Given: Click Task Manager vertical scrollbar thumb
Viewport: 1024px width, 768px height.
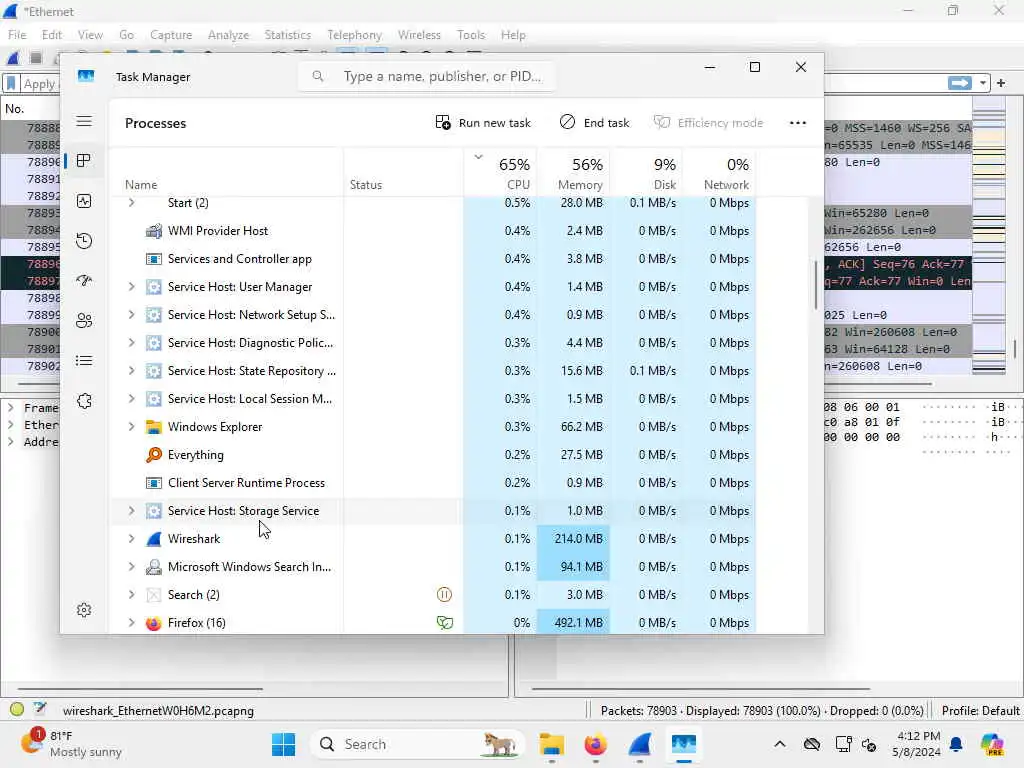Looking at the screenshot, I should click(816, 285).
